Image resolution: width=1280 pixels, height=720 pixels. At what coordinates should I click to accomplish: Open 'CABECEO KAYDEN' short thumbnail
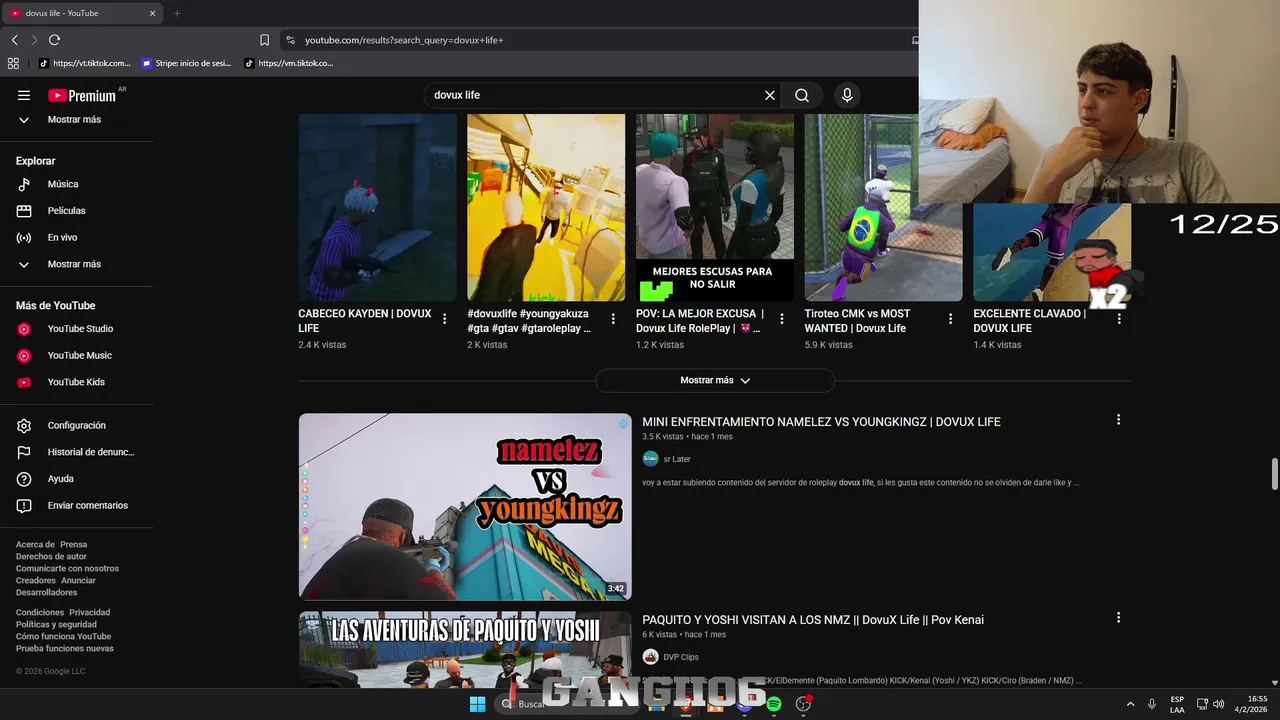(377, 207)
